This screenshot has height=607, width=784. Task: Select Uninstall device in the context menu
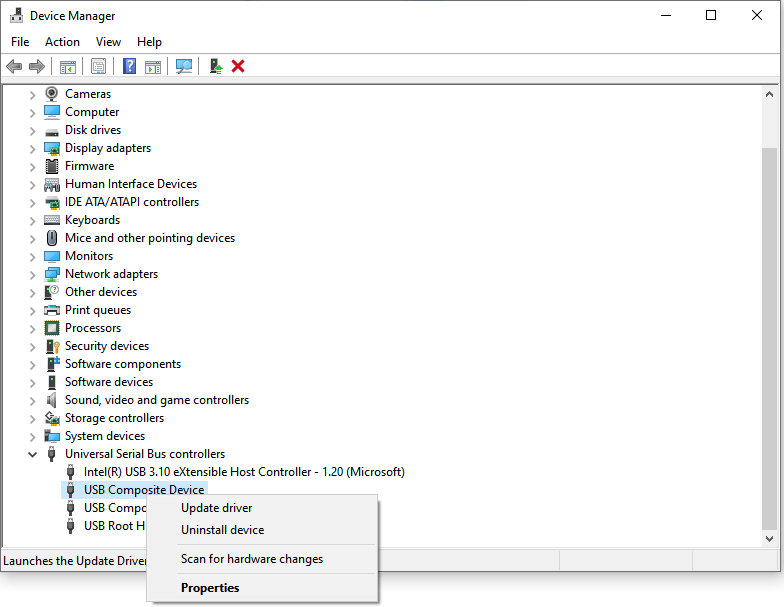[222, 530]
